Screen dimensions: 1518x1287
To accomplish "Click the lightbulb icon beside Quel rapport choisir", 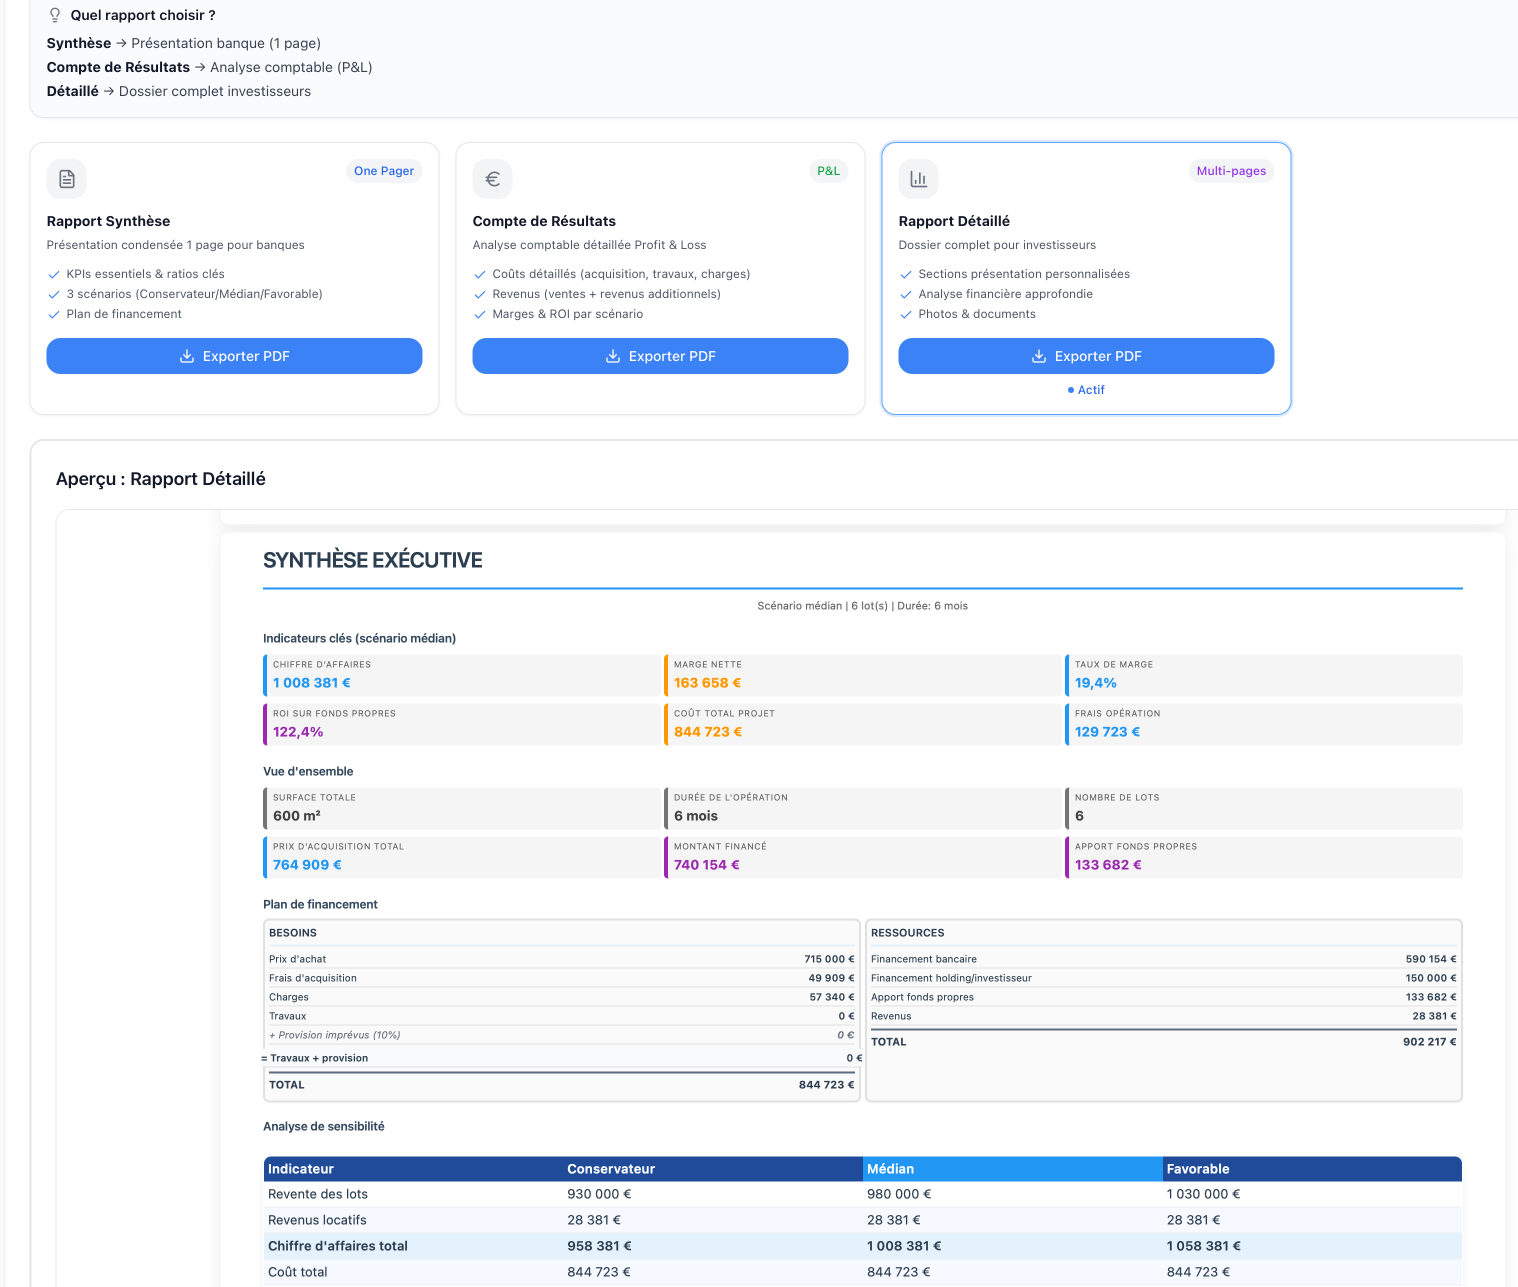I will (x=55, y=15).
